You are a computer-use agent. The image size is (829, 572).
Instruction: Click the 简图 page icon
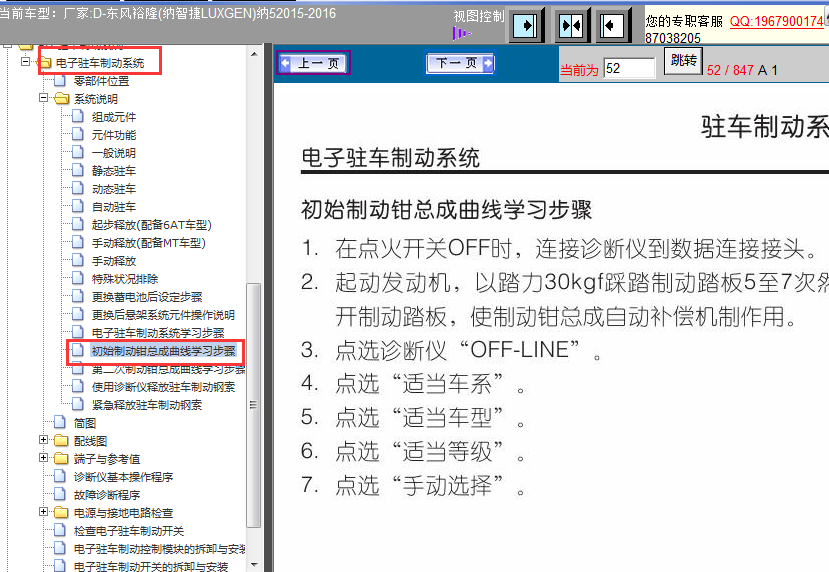(x=60, y=421)
